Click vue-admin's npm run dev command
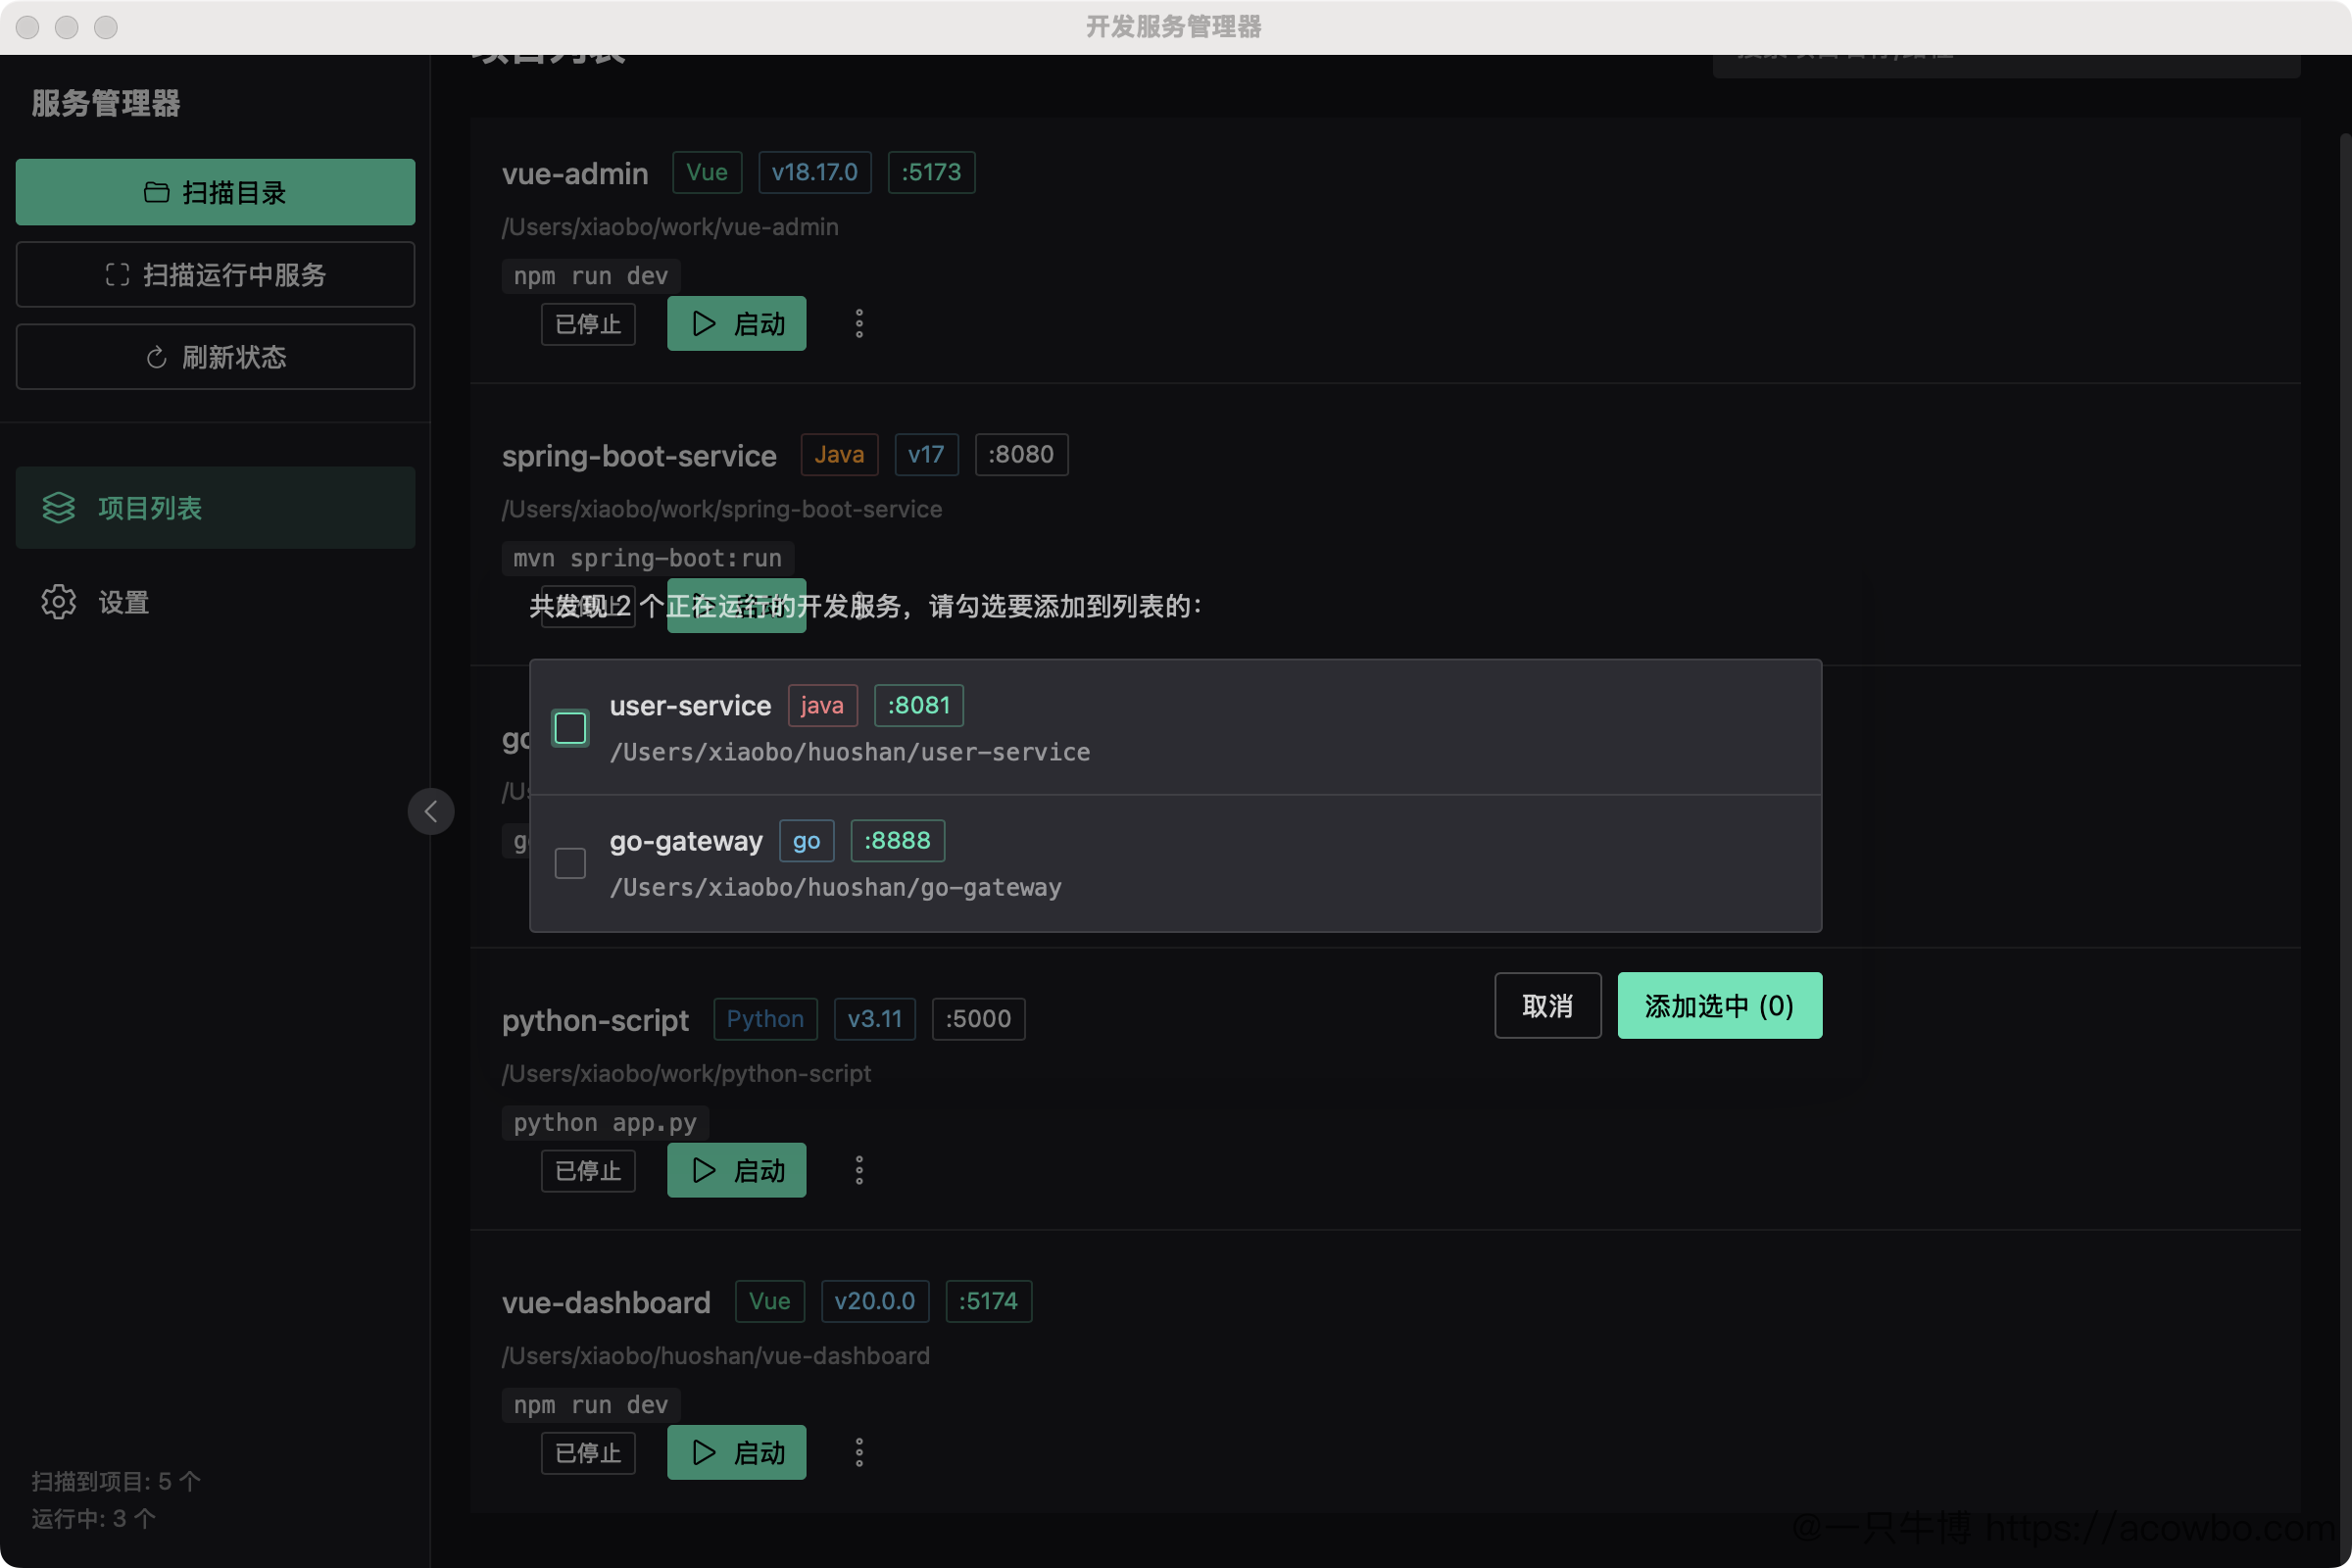 (591, 276)
